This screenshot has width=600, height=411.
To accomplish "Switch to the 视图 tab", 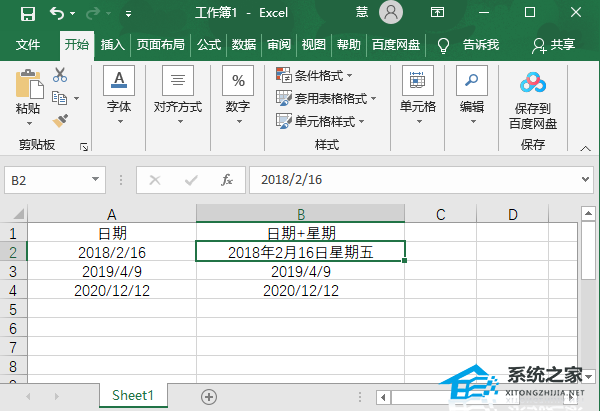I will pos(314,45).
